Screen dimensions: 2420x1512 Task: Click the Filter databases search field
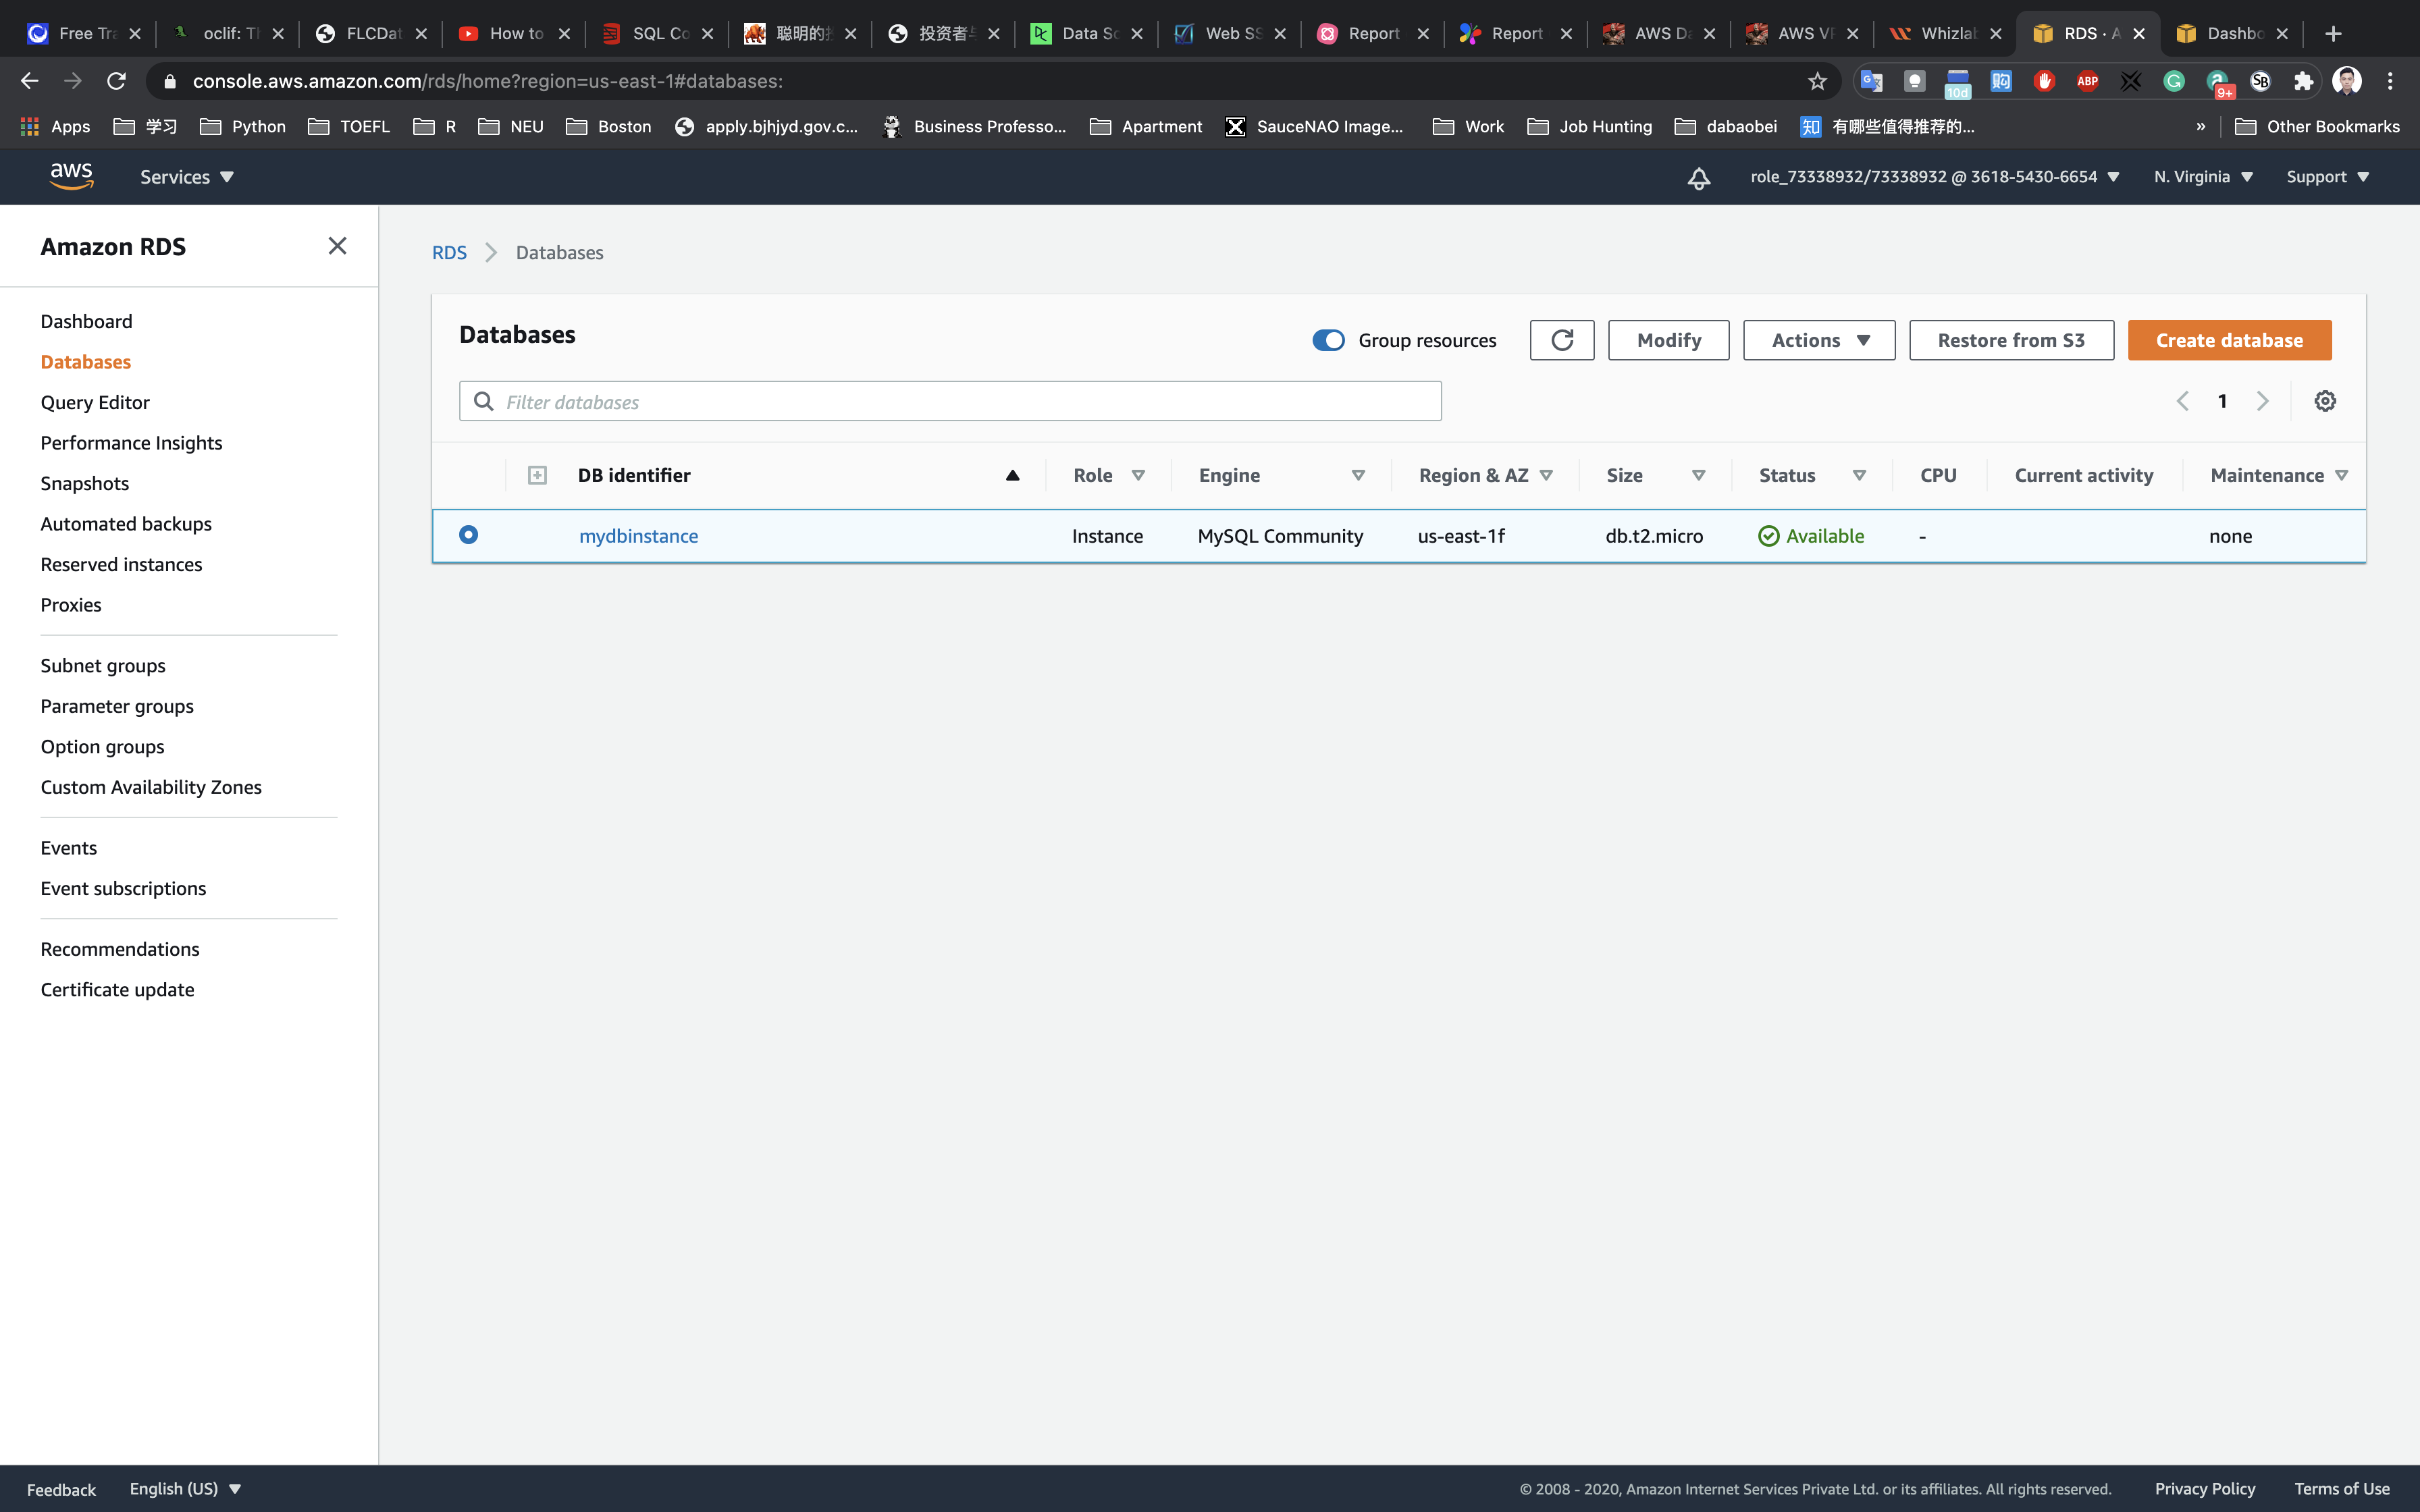[x=950, y=401]
